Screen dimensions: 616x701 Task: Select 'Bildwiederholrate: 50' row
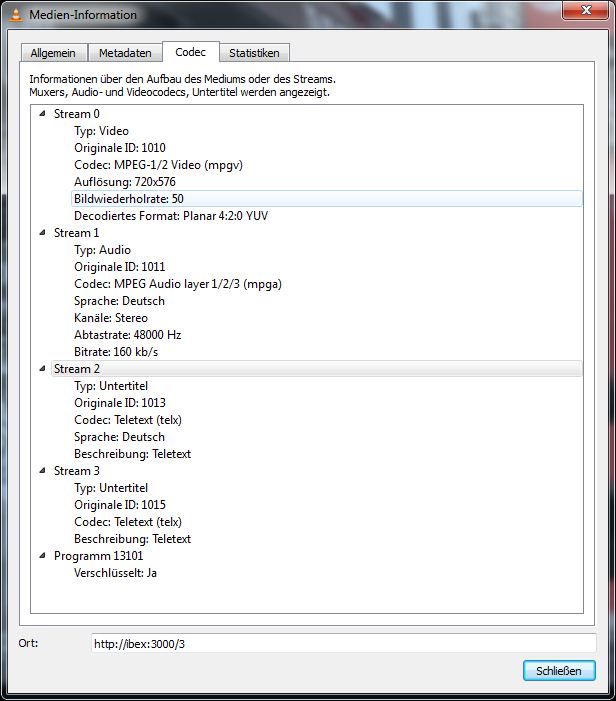[327, 198]
